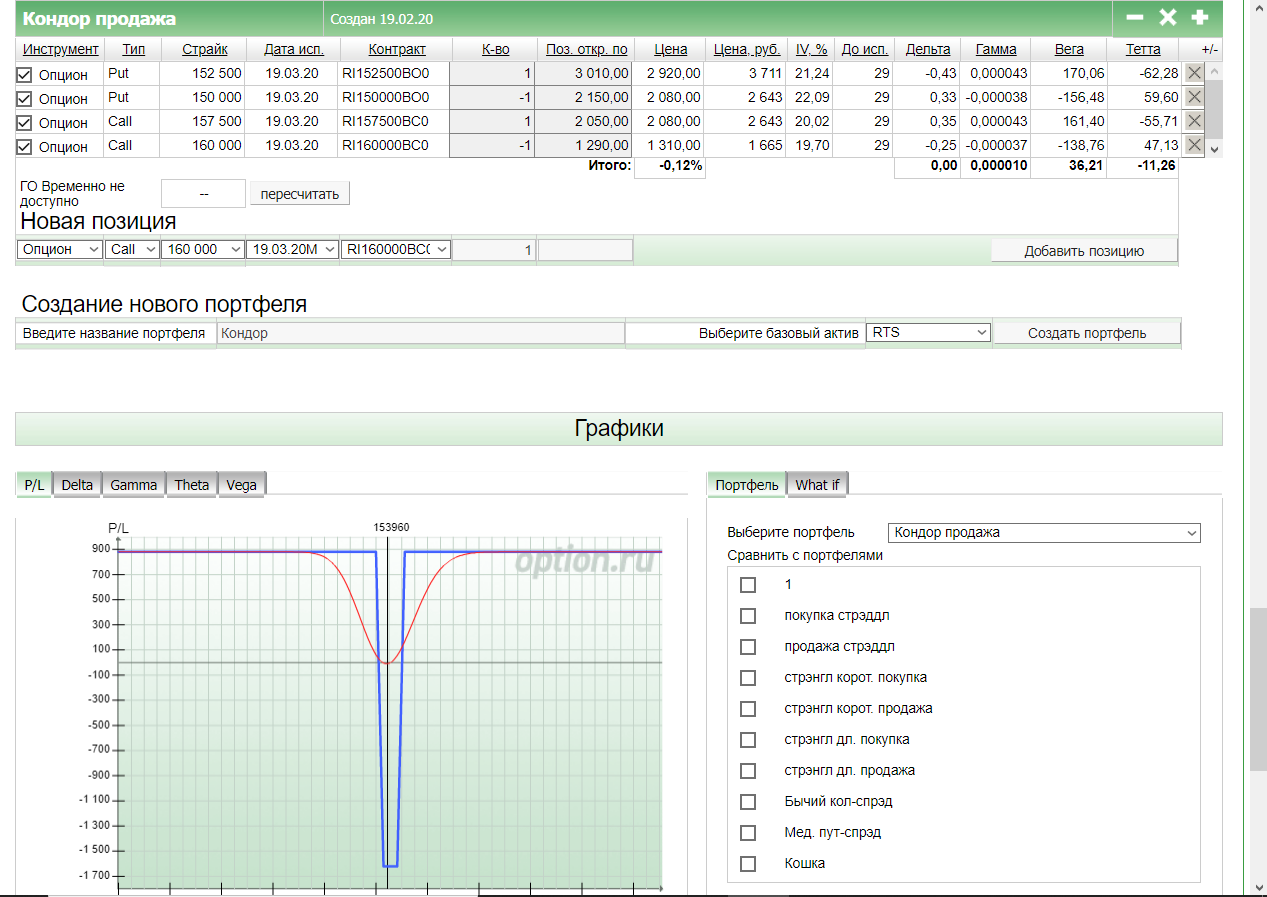Click the portfolio name input field
Screen dimensions: 1267x897
421,333
